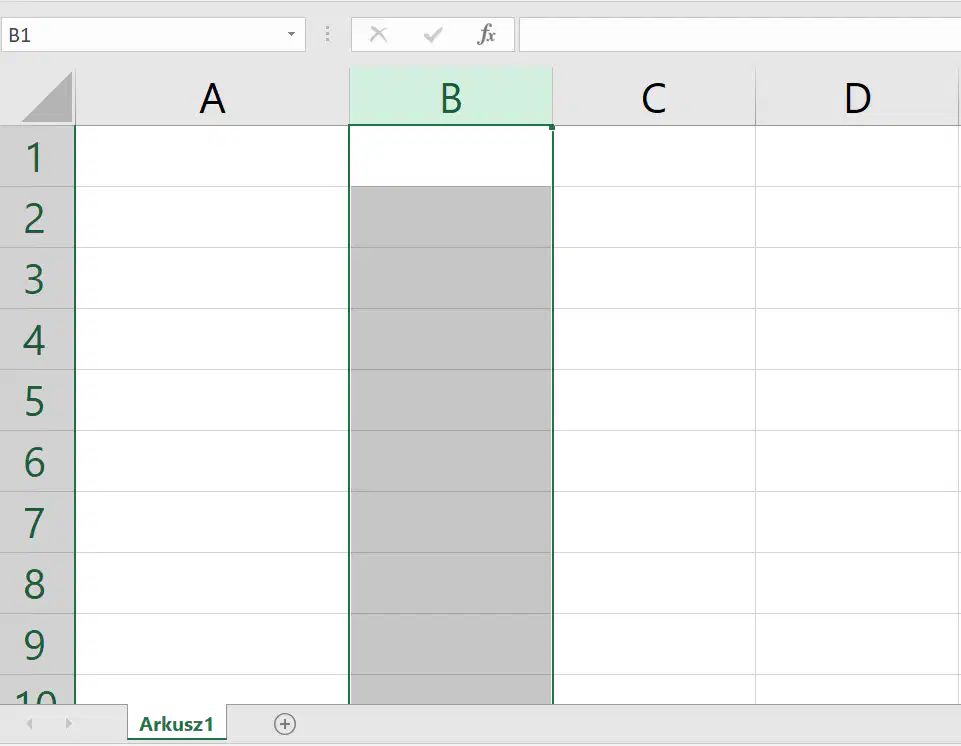
Task: Select column C header
Action: tap(654, 97)
